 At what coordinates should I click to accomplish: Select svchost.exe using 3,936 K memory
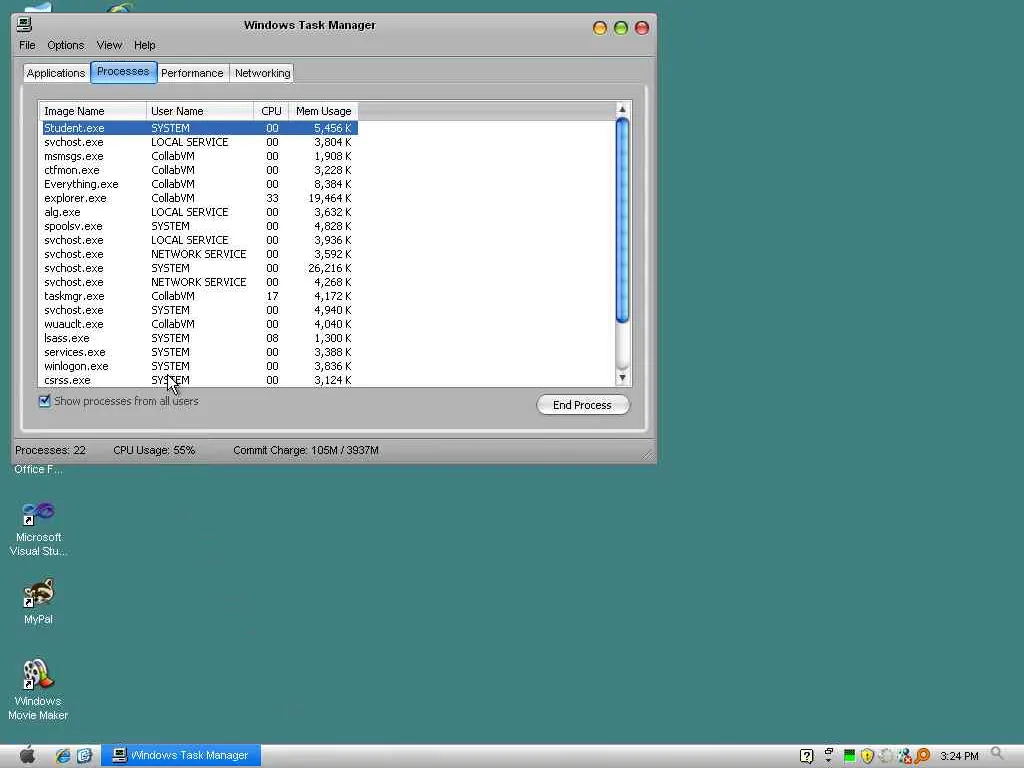pyautogui.click(x=200, y=240)
